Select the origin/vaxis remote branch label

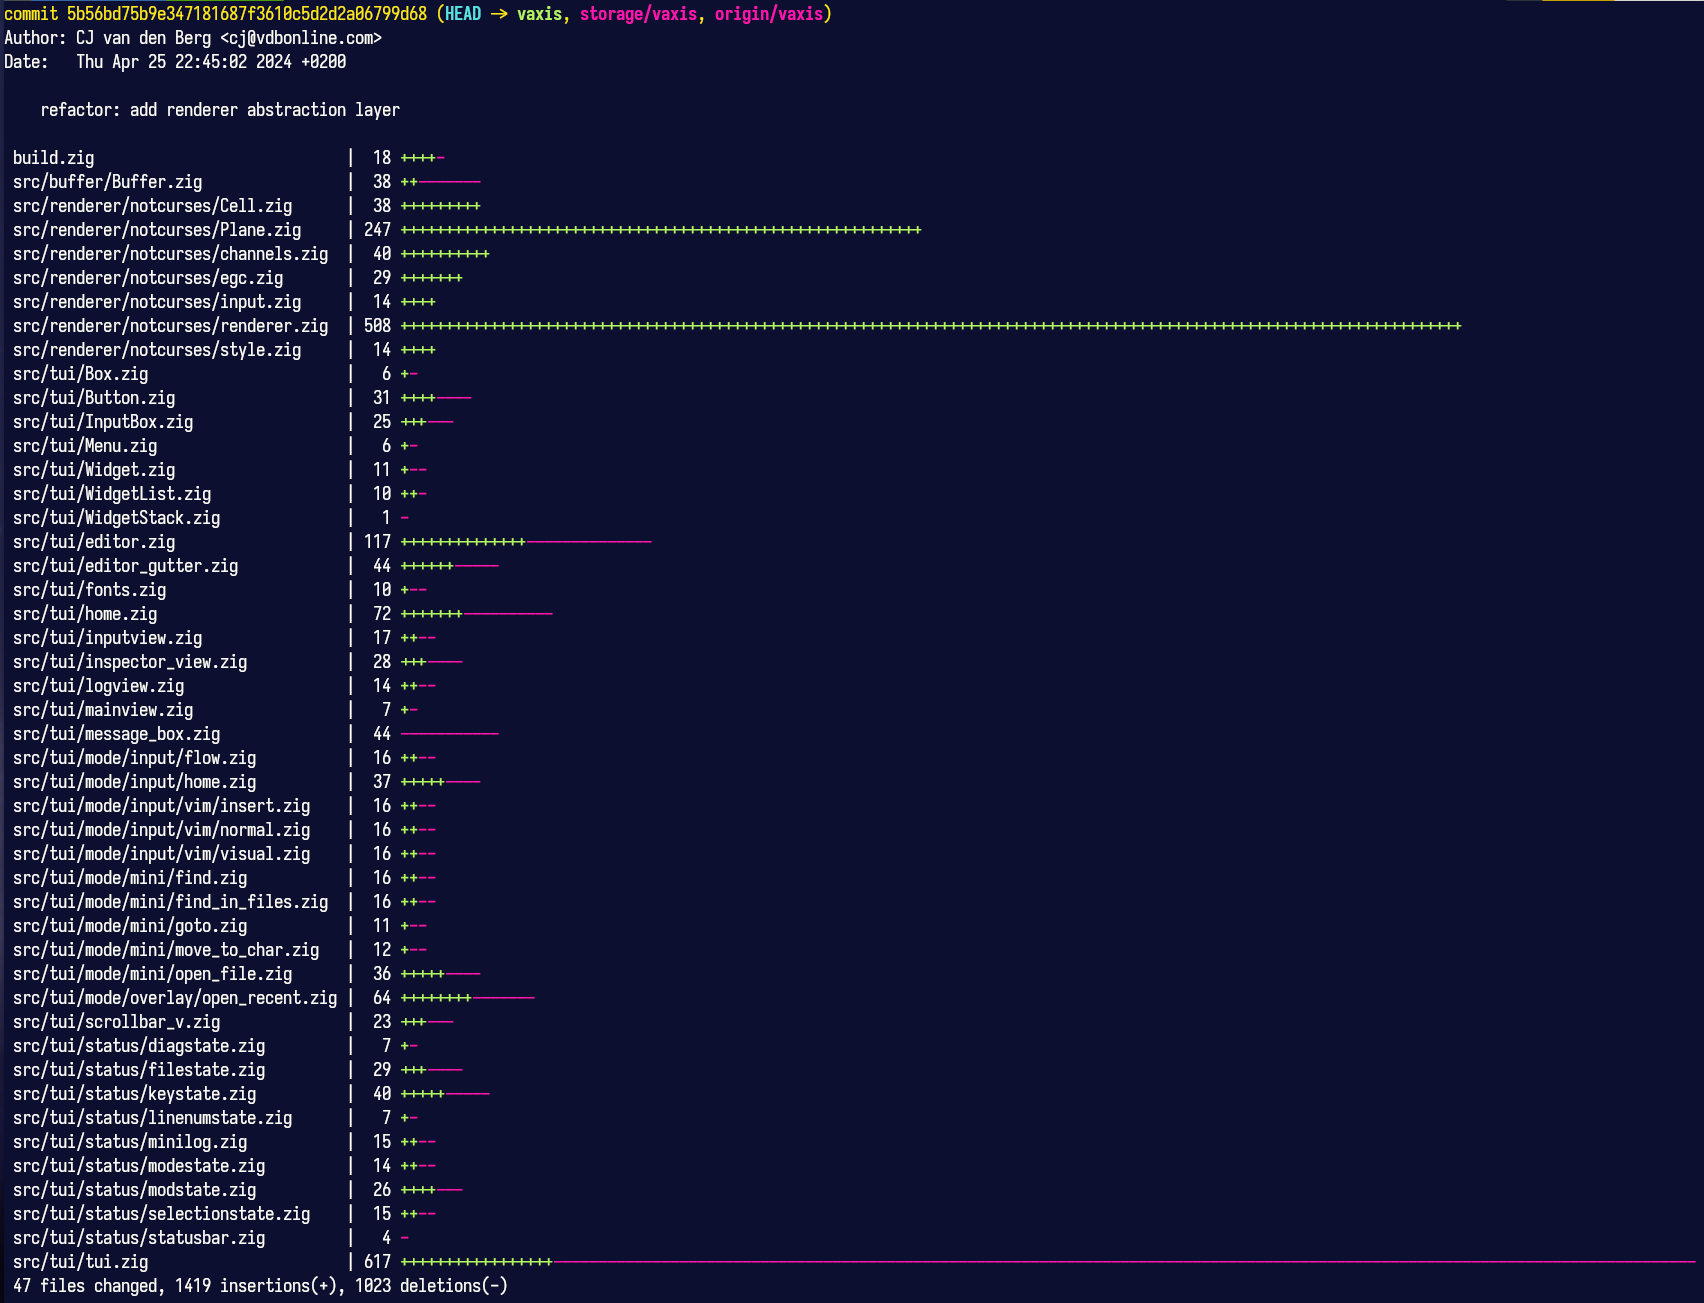pos(768,14)
